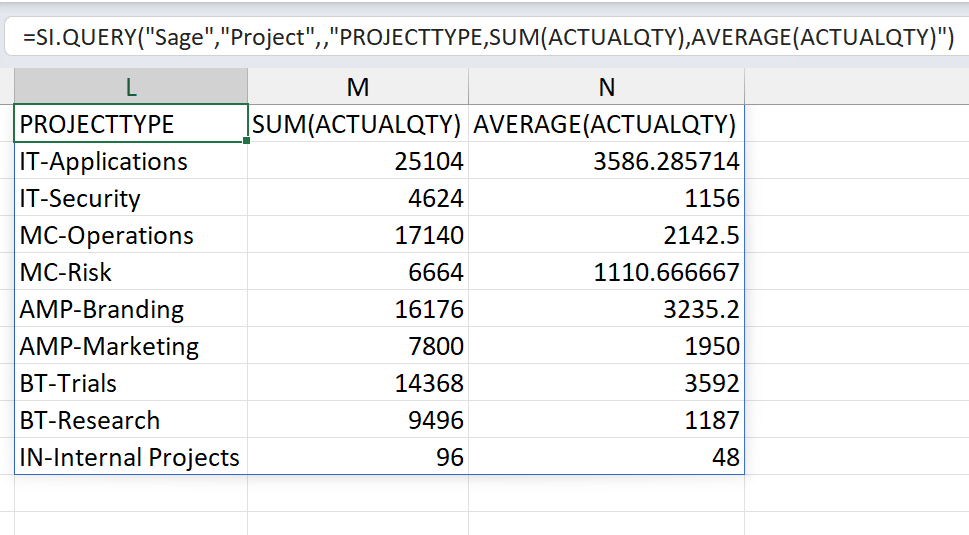This screenshot has height=535, width=969.
Task: Select column N header
Action: click(x=606, y=86)
